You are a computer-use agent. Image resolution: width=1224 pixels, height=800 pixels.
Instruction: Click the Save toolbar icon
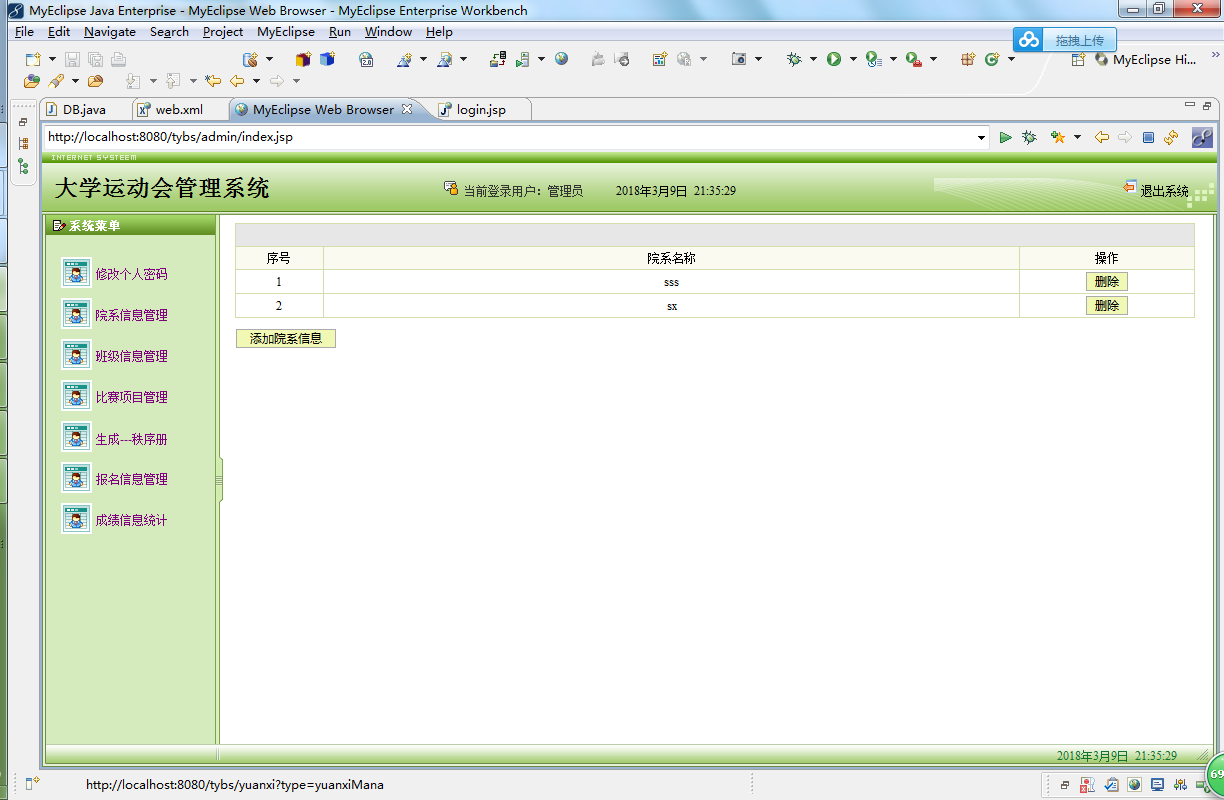pyautogui.click(x=72, y=60)
